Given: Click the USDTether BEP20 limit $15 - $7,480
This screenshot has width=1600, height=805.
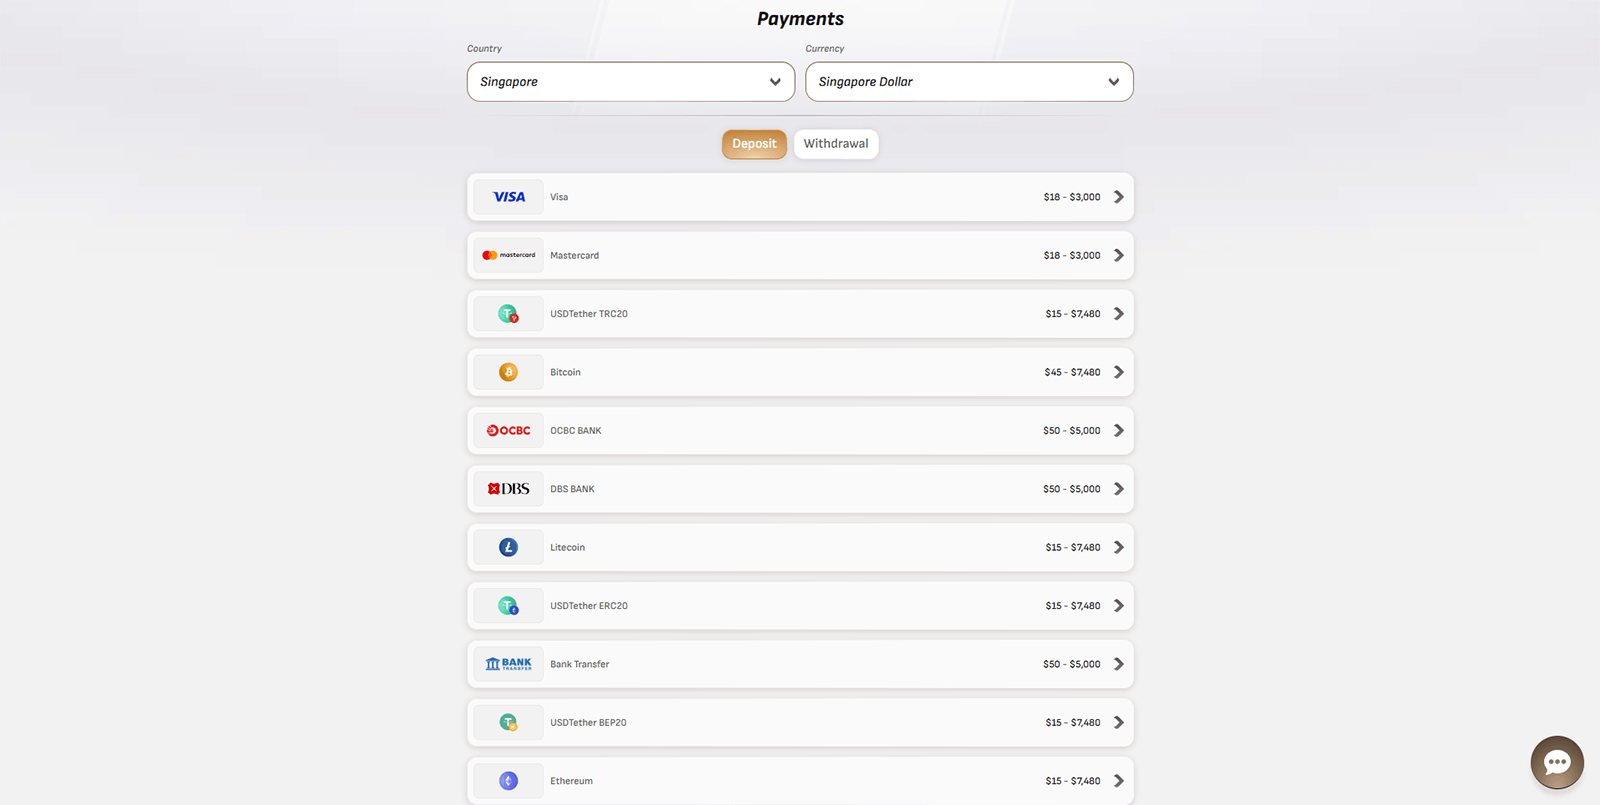Looking at the screenshot, I should tap(1073, 722).
